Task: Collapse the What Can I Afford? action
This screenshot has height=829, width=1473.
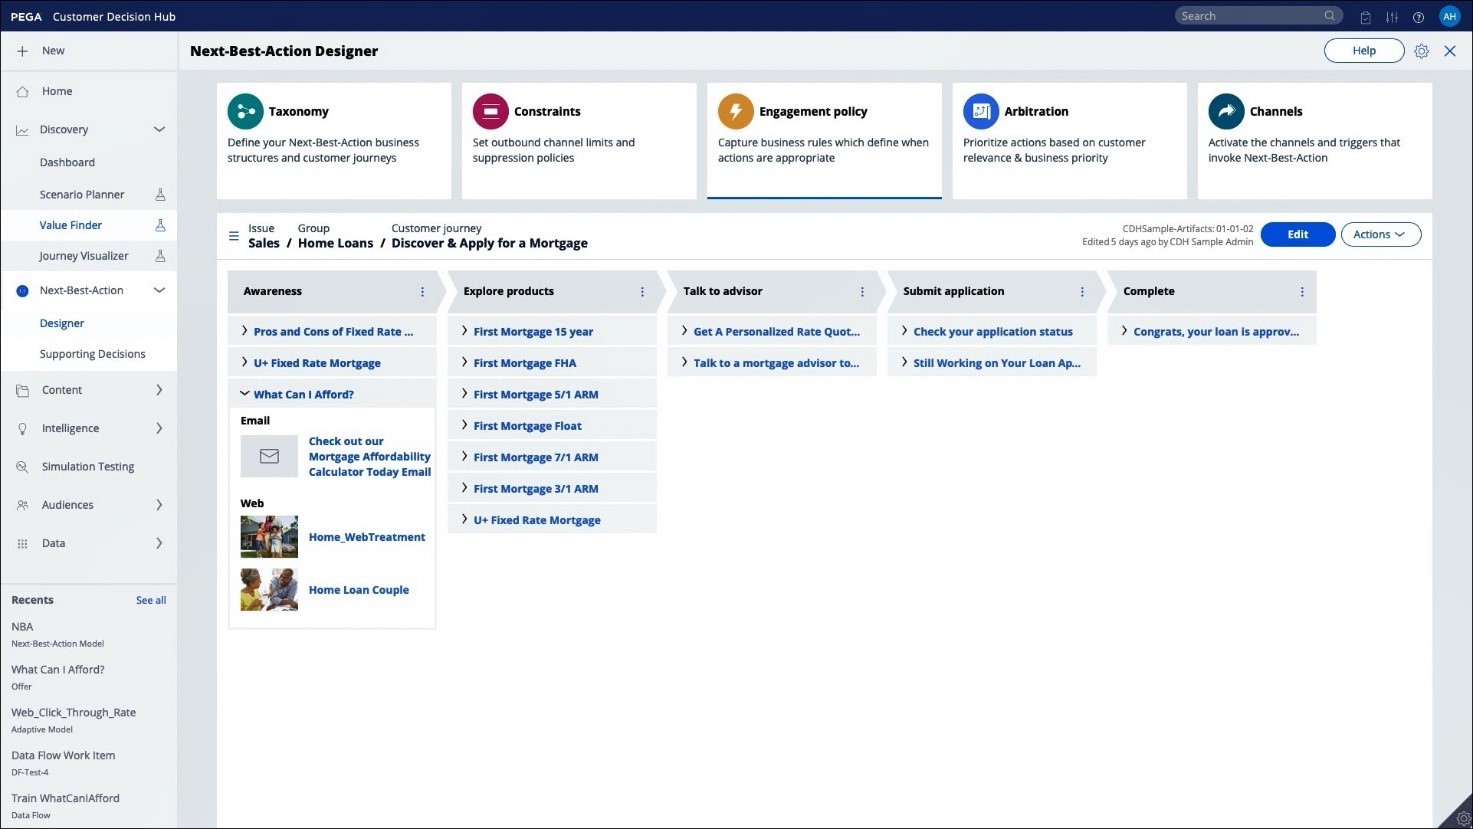Action: coord(245,394)
